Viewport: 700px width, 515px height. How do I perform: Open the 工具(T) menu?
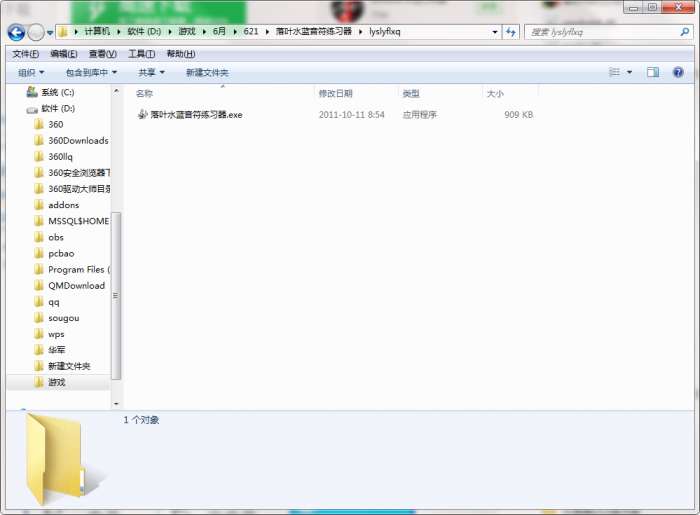(x=142, y=54)
